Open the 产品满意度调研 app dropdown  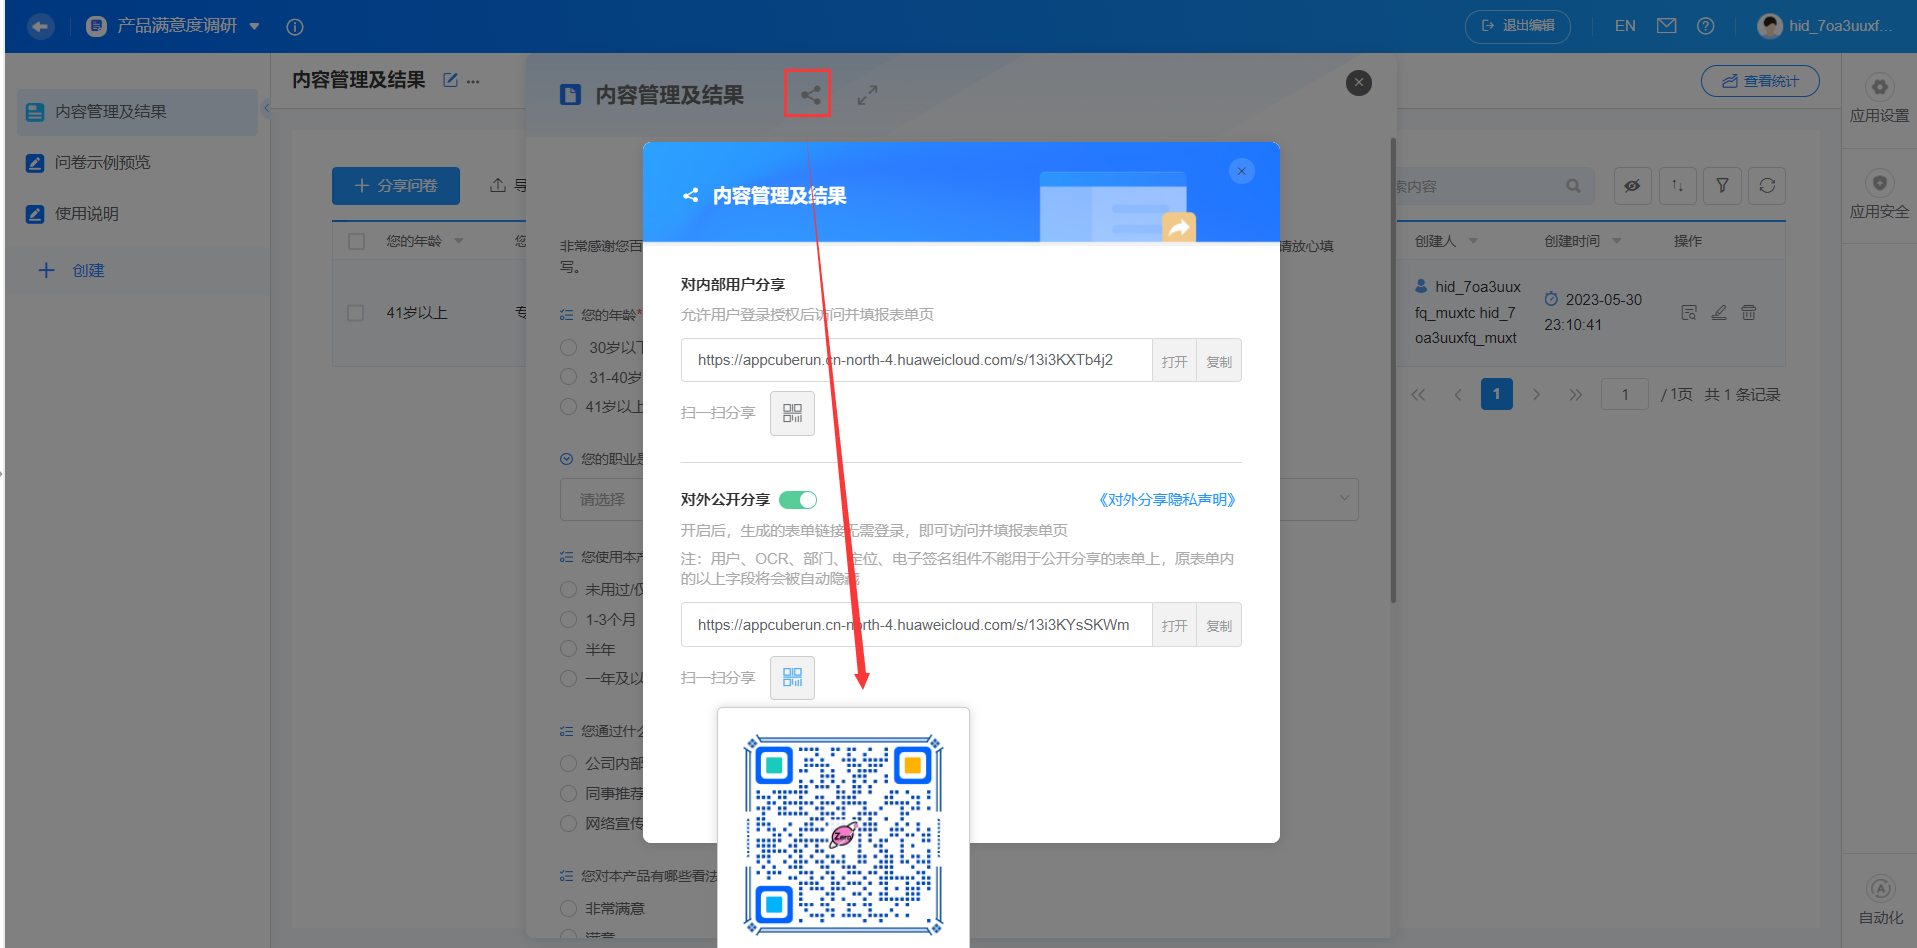click(255, 26)
